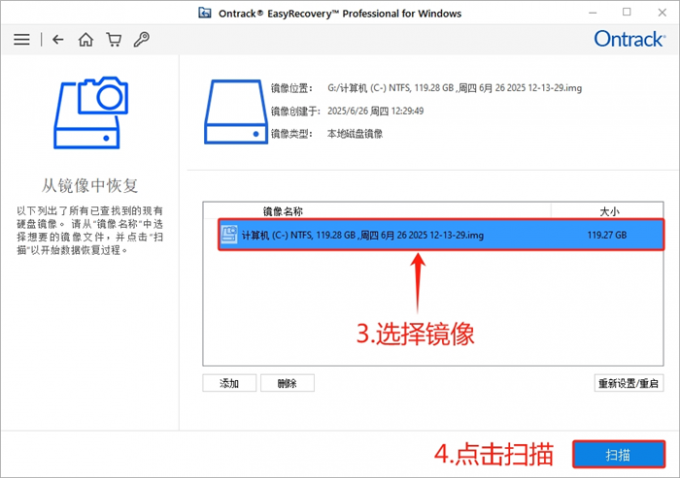Screen dimensions: 680x478
Task: Click the Ontrack logo
Action: tap(629, 39)
